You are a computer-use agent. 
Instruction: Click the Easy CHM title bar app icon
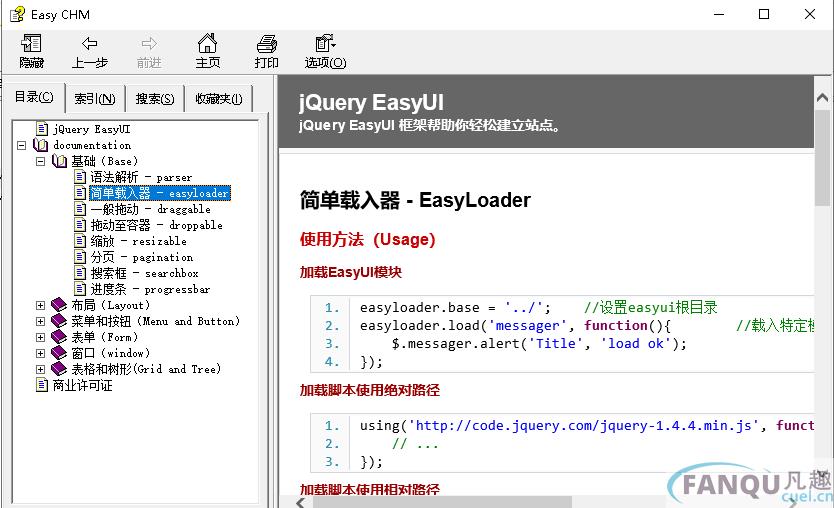17,14
